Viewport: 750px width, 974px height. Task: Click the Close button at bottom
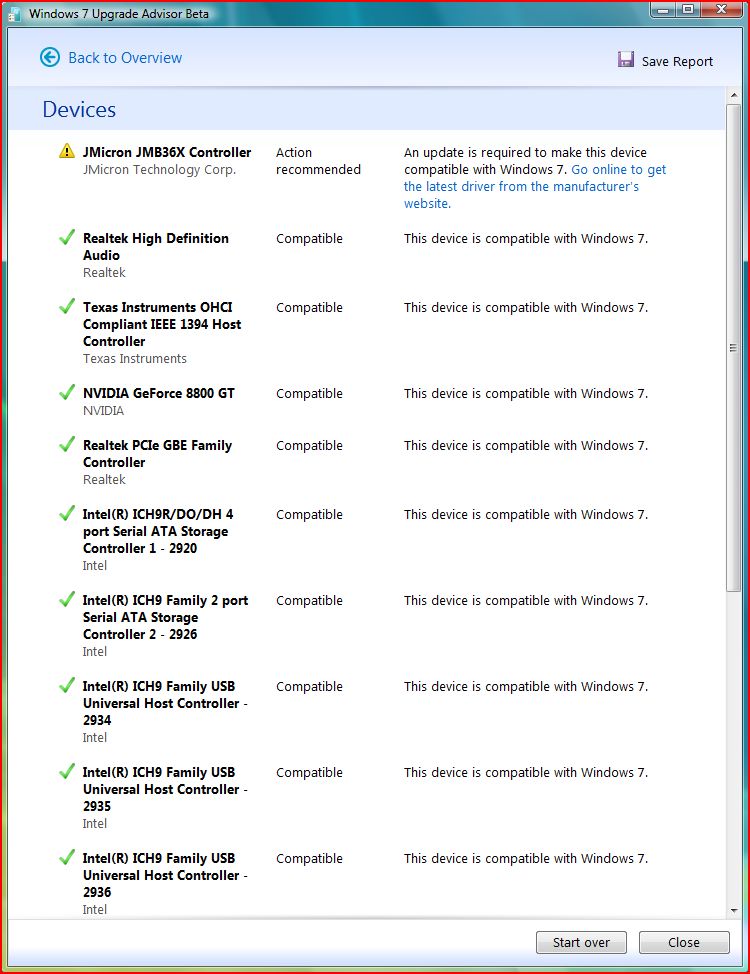click(684, 942)
